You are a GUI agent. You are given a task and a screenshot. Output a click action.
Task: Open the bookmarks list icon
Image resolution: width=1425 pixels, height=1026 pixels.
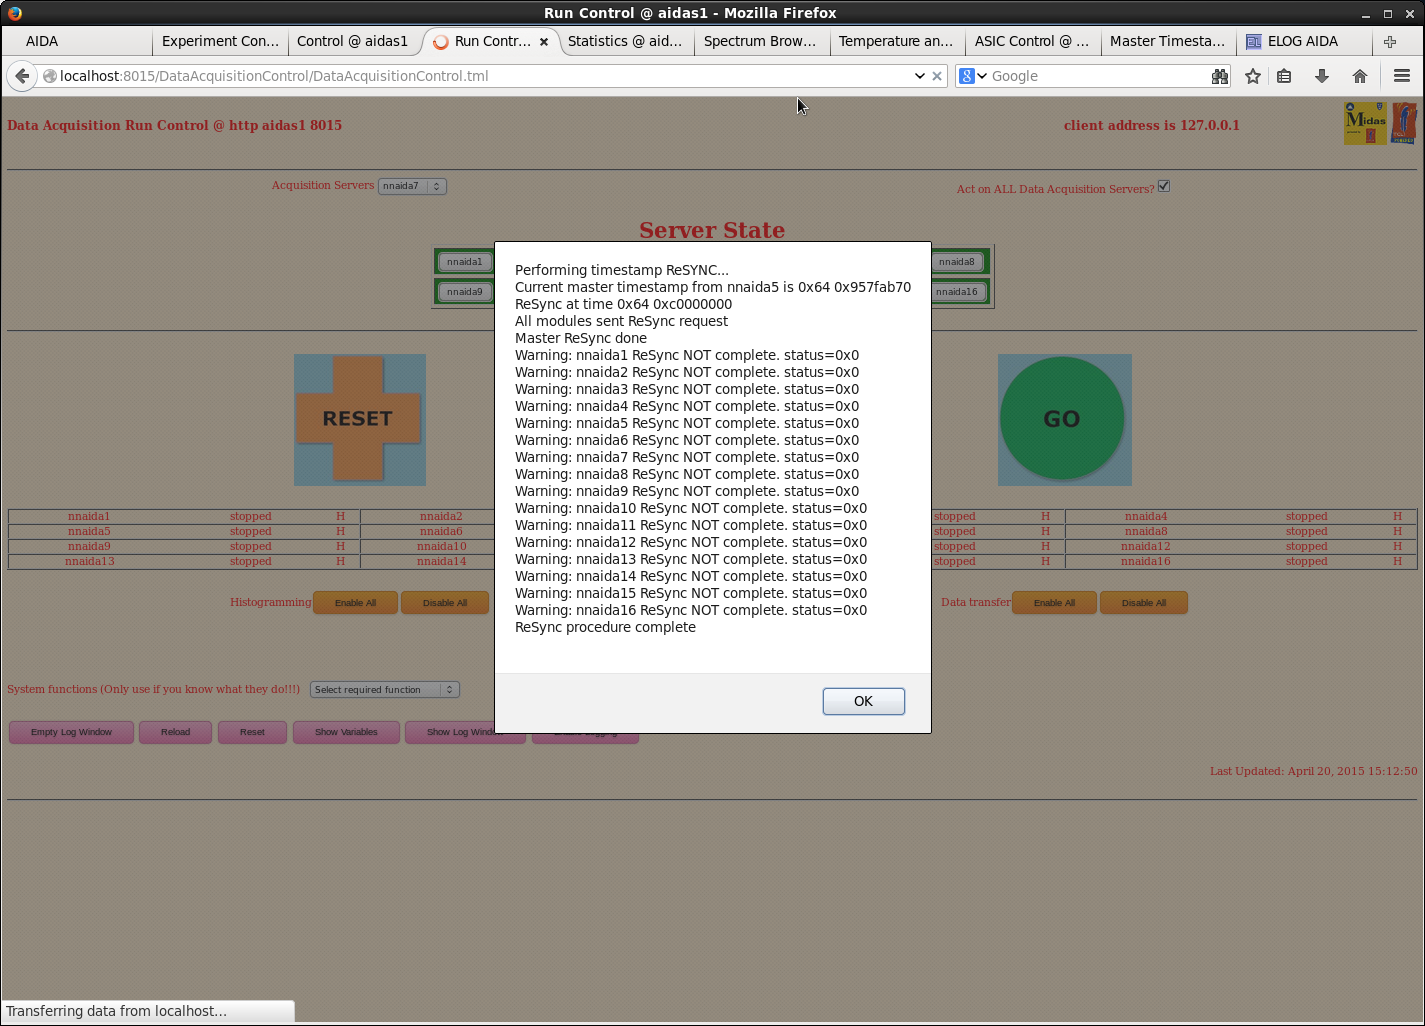(x=1285, y=76)
